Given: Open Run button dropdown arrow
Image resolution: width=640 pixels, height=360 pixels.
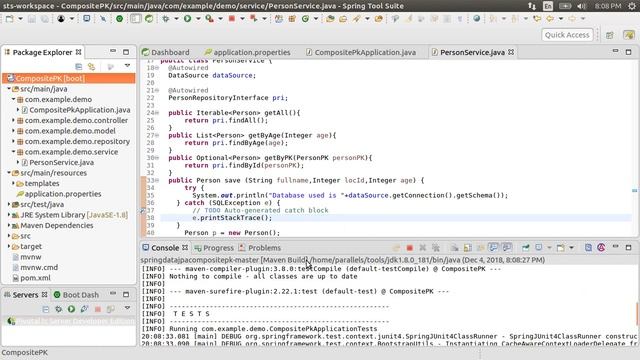Looking at the screenshot, I should click(198, 19).
